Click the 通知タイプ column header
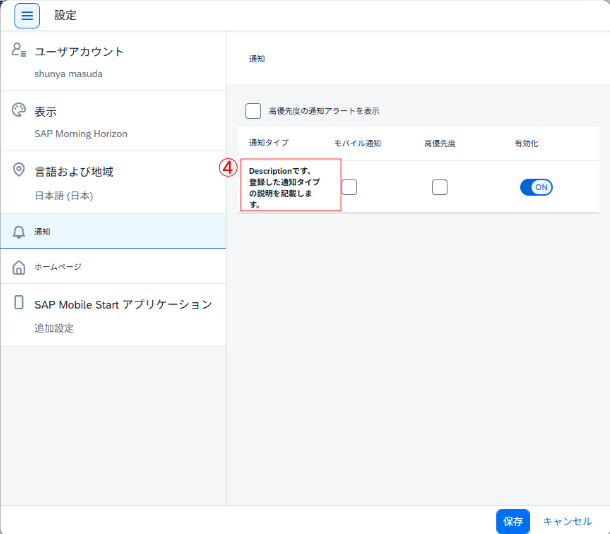The height and width of the screenshot is (534, 610). click(x=268, y=144)
